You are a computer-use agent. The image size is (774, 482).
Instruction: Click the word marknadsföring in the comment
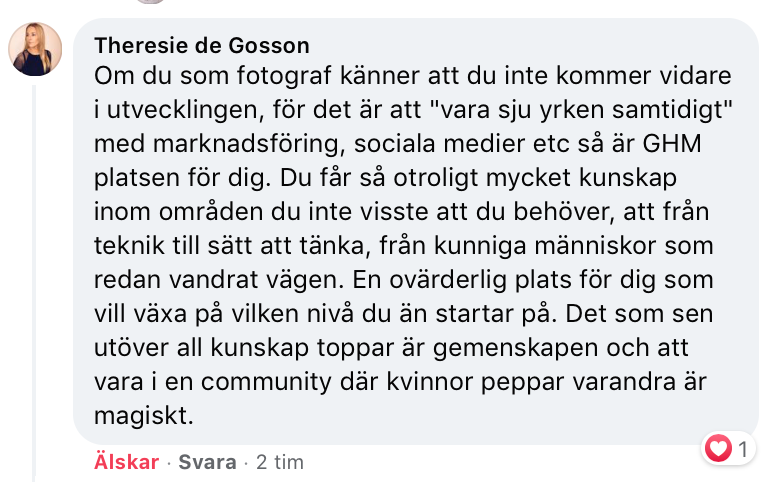click(x=246, y=144)
